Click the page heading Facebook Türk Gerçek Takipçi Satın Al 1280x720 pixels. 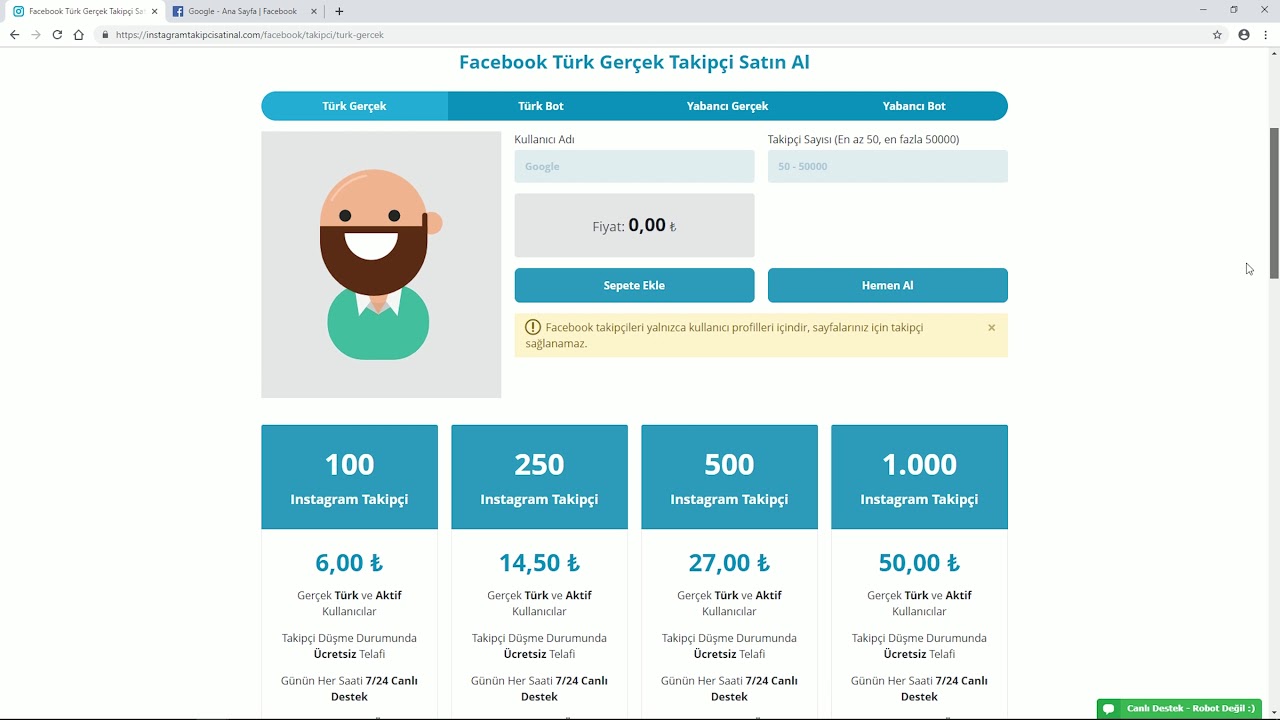pyautogui.click(x=634, y=62)
